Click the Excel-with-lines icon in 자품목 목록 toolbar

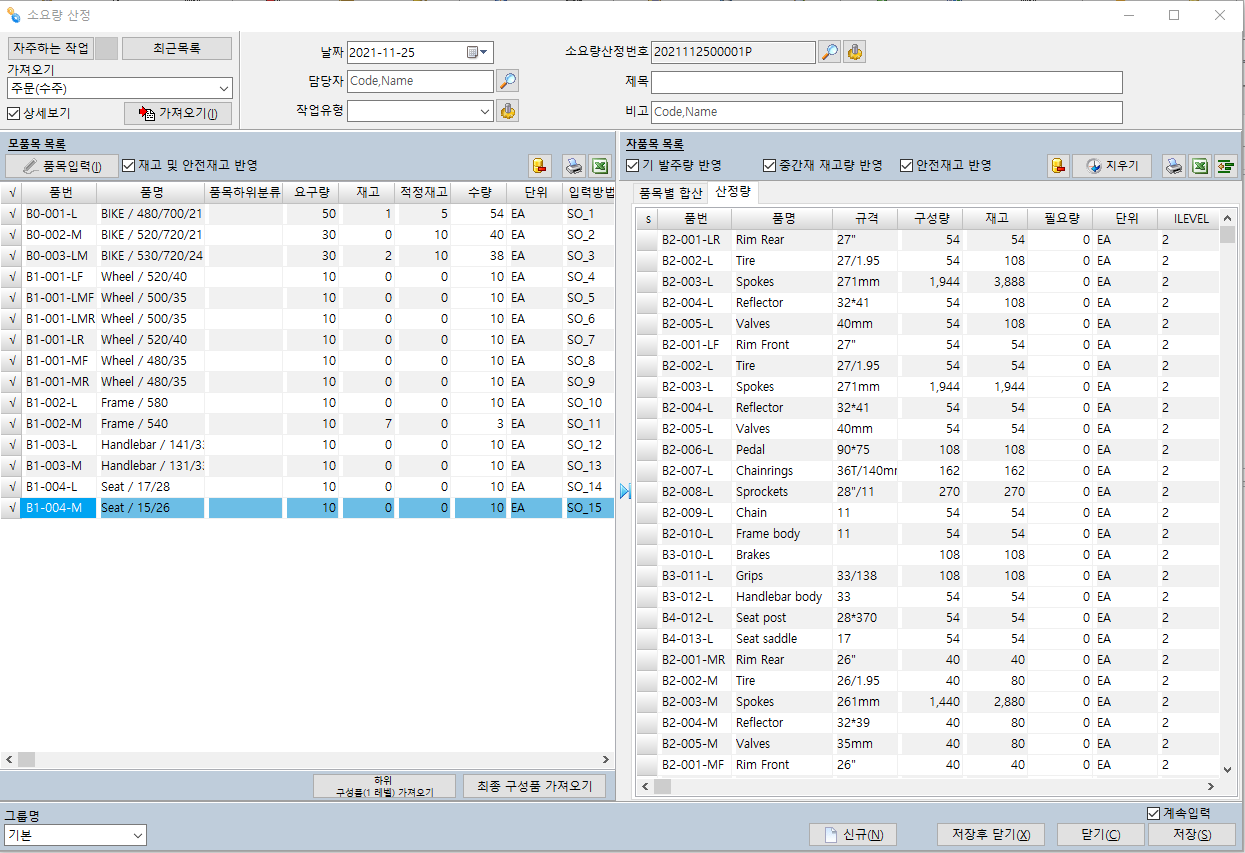[1225, 166]
